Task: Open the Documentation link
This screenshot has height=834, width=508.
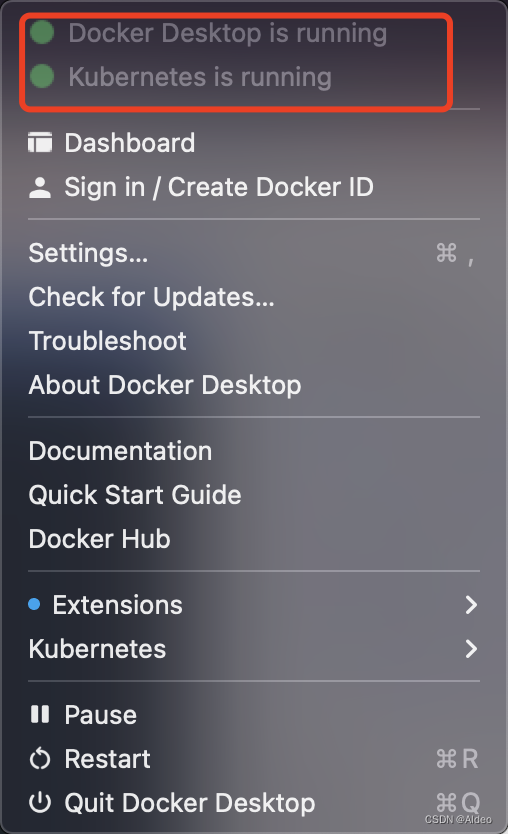Action: (120, 451)
